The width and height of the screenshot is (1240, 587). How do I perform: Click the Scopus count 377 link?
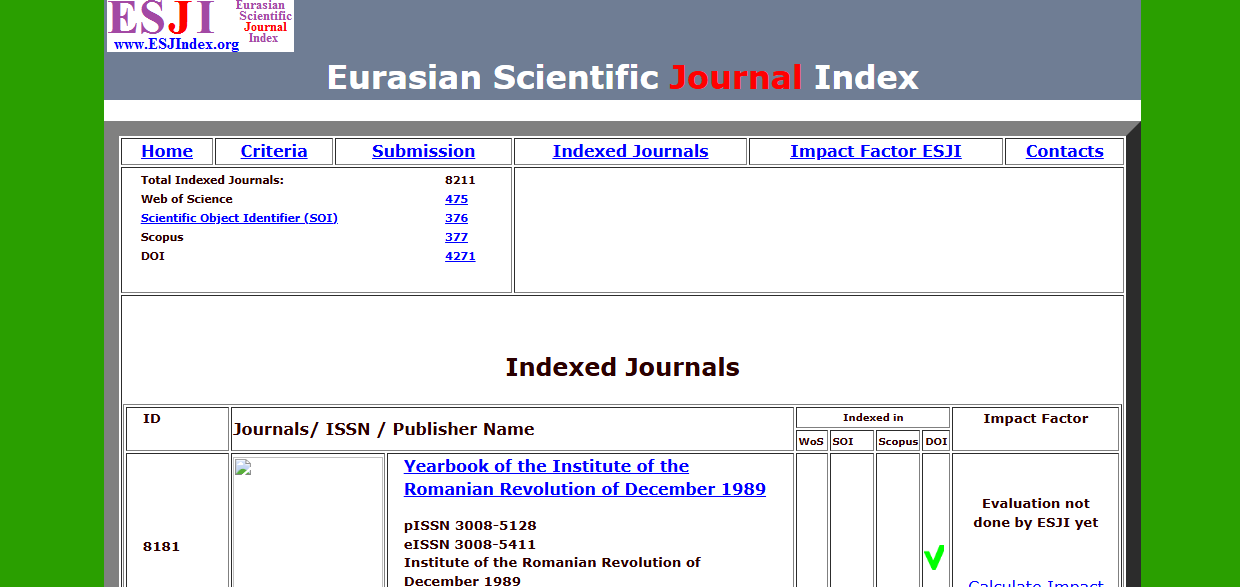456,237
